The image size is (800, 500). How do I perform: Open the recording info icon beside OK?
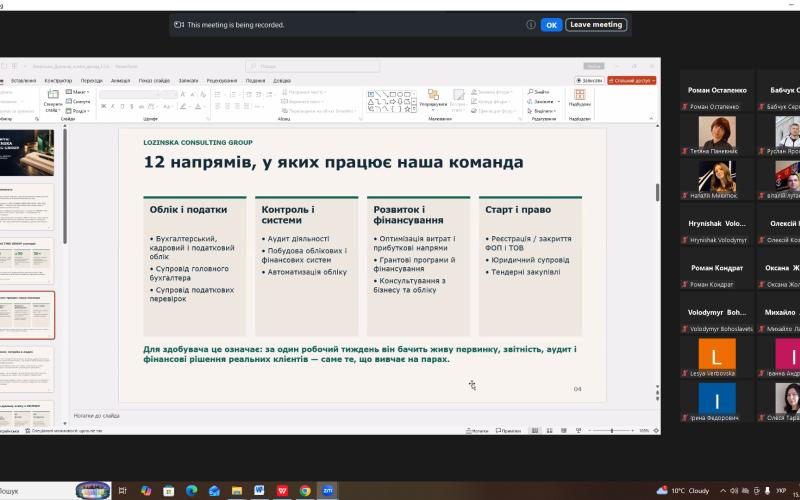pyautogui.click(x=531, y=24)
